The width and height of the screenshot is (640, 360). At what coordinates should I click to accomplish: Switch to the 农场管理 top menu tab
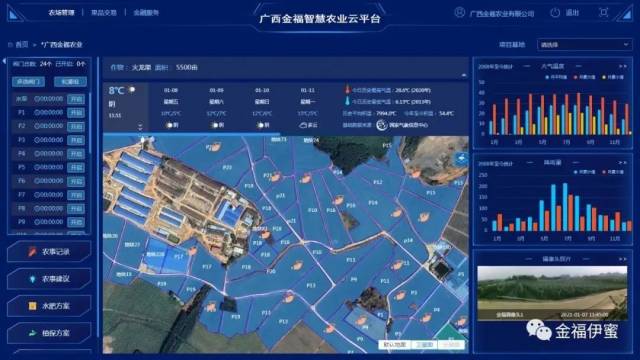pyautogui.click(x=61, y=13)
